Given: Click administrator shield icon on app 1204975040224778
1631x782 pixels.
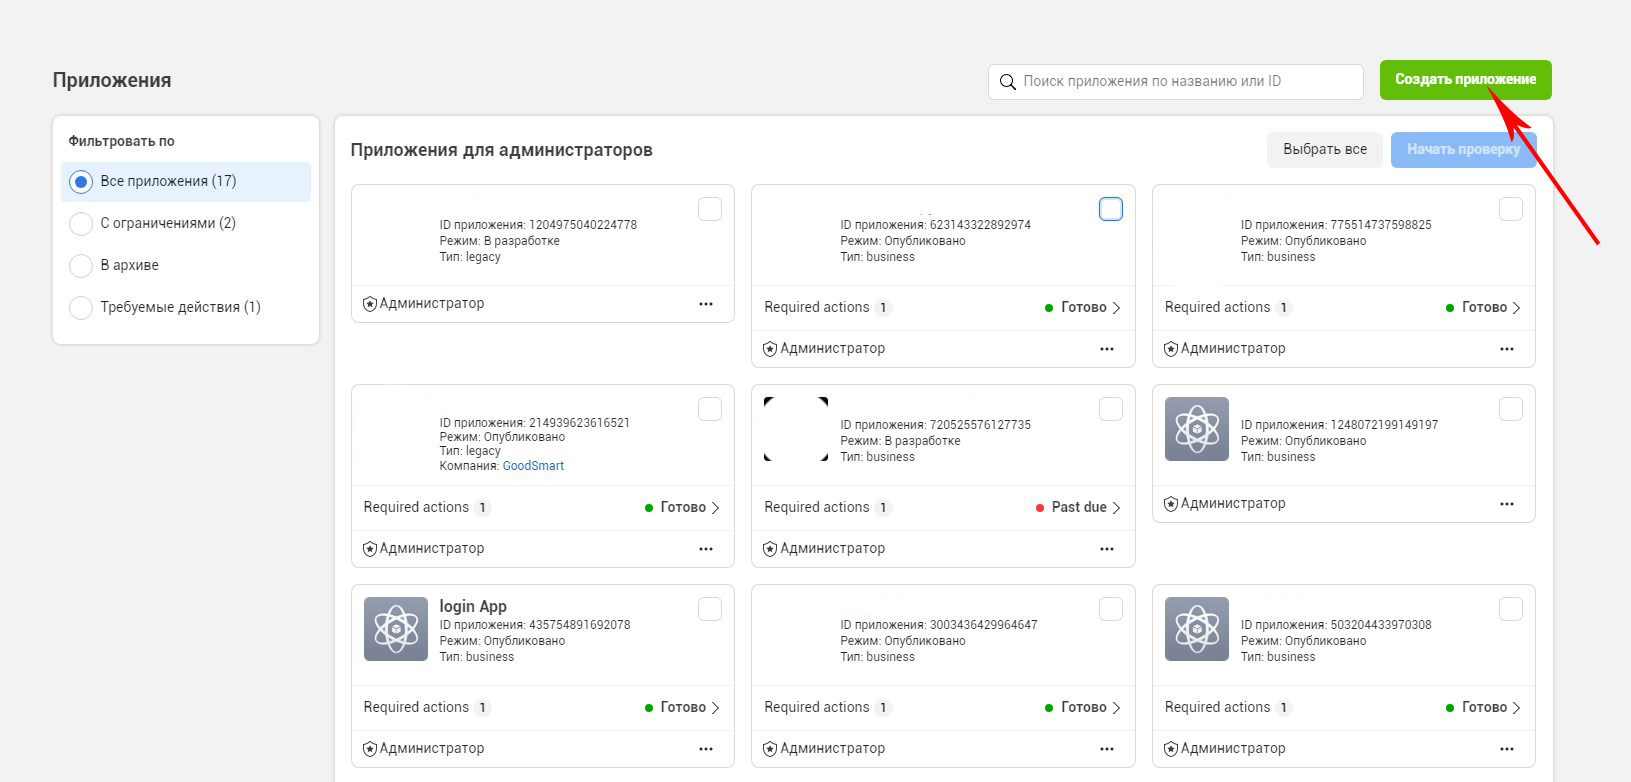Looking at the screenshot, I should [x=370, y=304].
